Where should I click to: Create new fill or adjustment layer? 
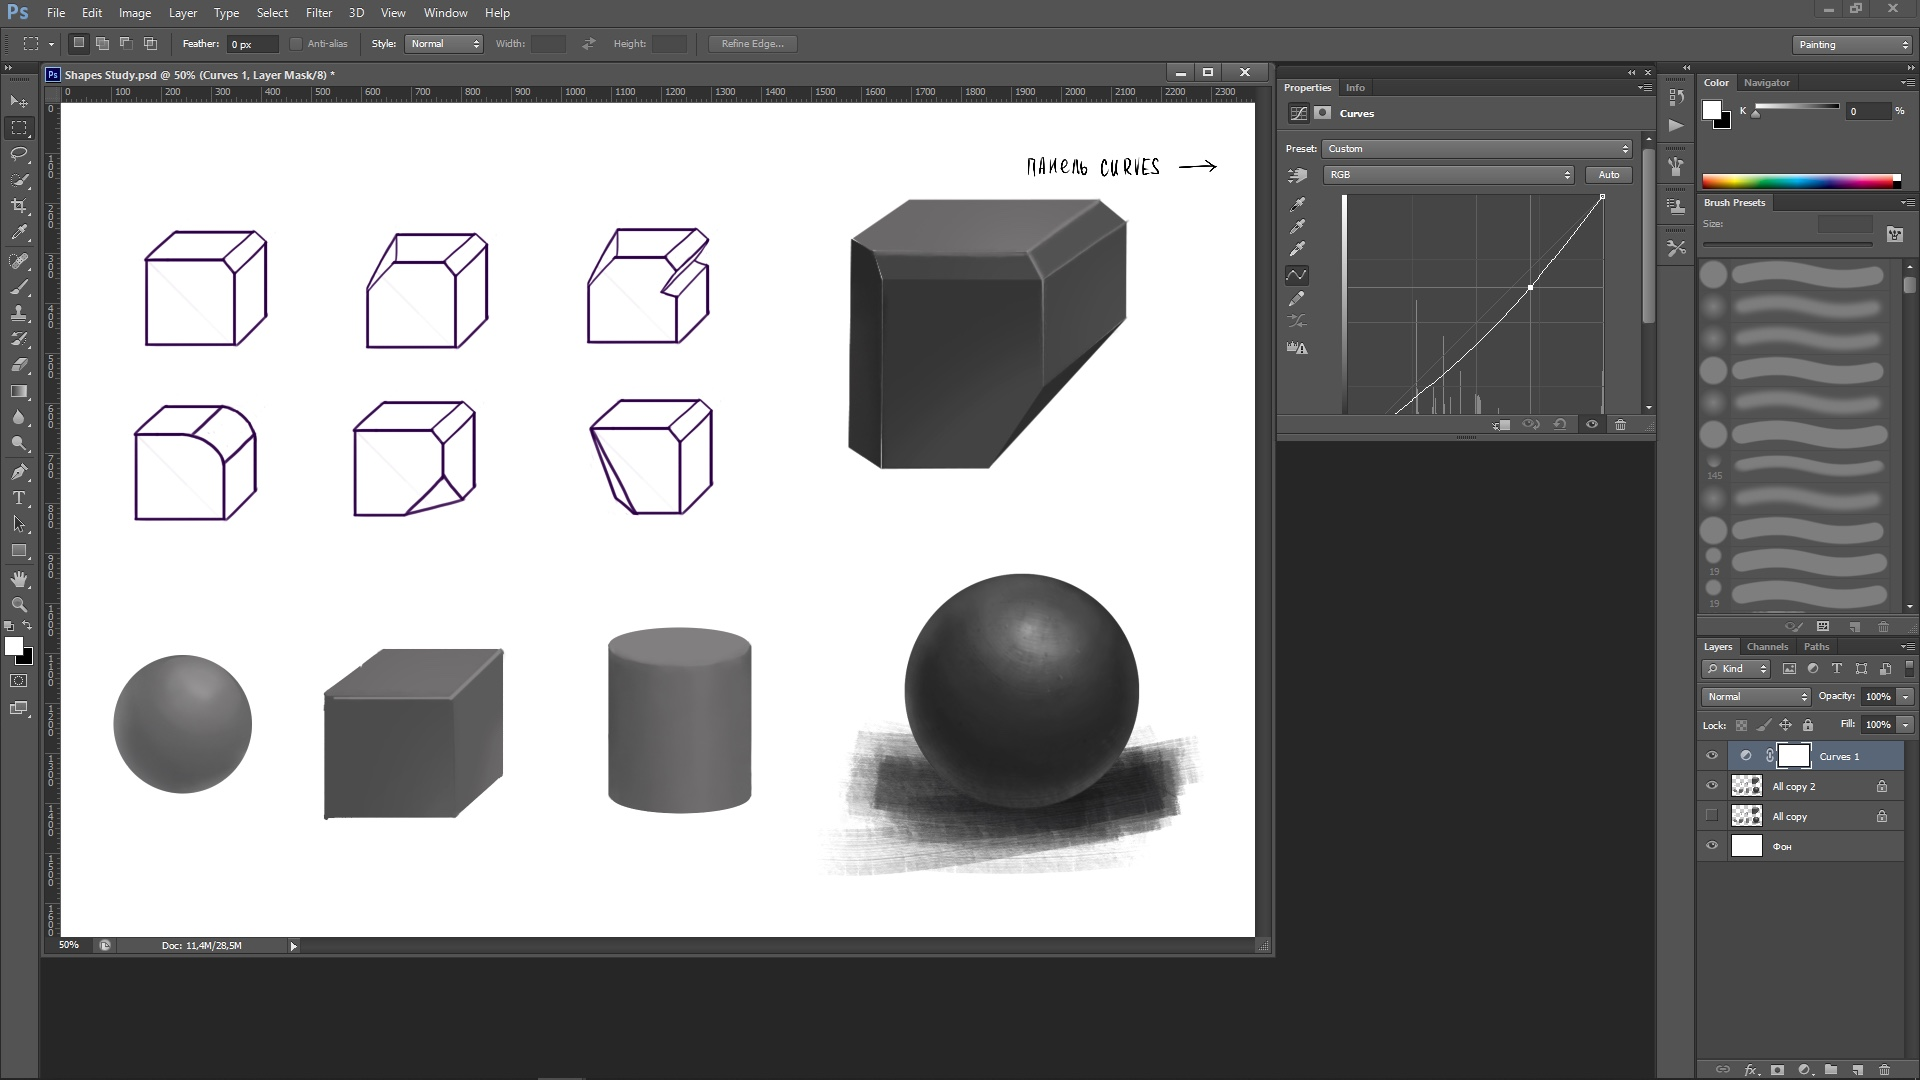[1804, 1070]
